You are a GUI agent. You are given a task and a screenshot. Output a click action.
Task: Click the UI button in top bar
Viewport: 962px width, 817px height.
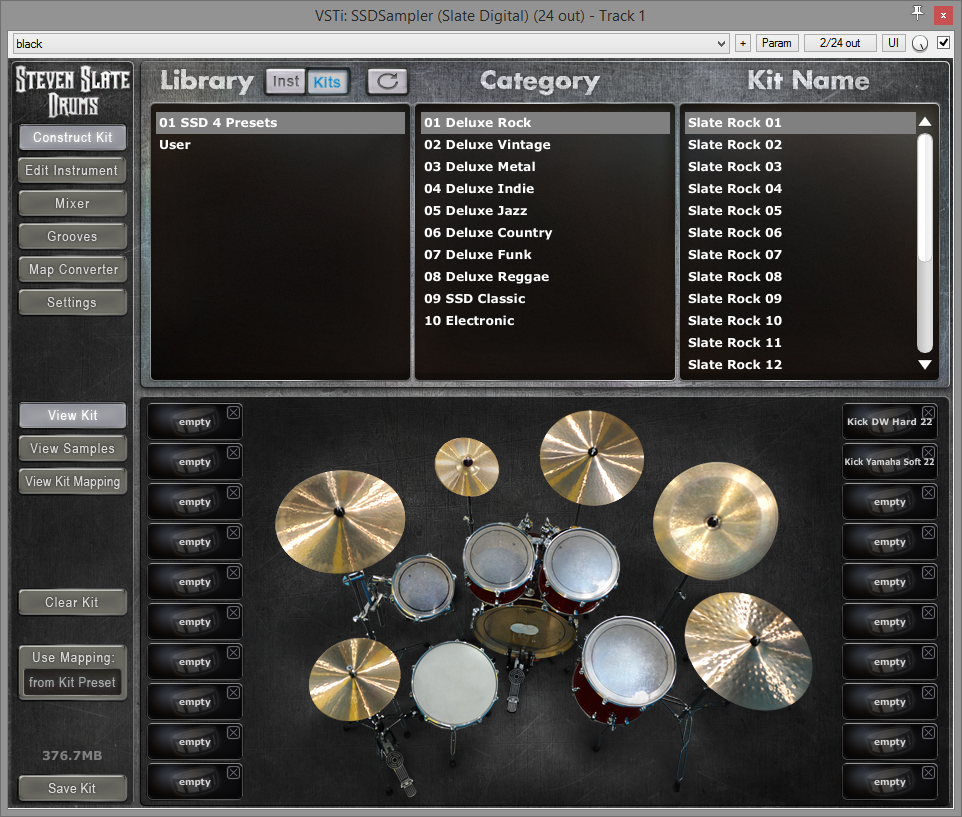(893, 43)
